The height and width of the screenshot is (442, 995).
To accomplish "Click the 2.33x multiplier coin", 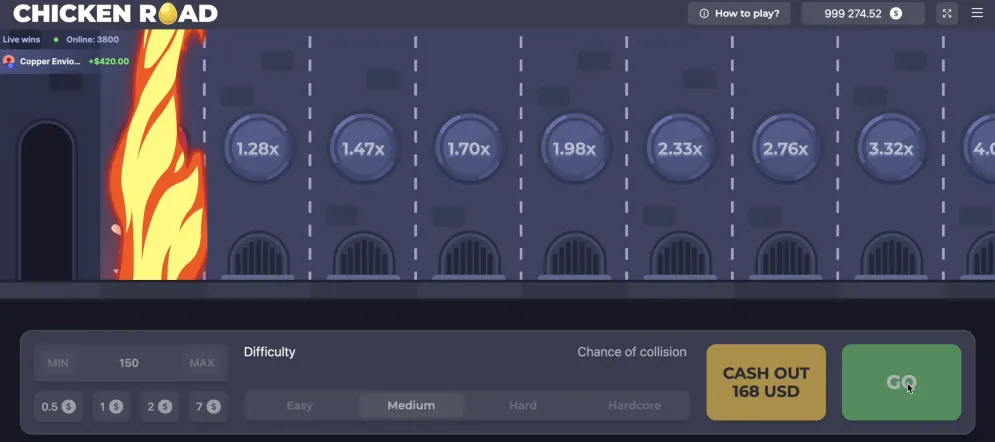I will pyautogui.click(x=680, y=148).
